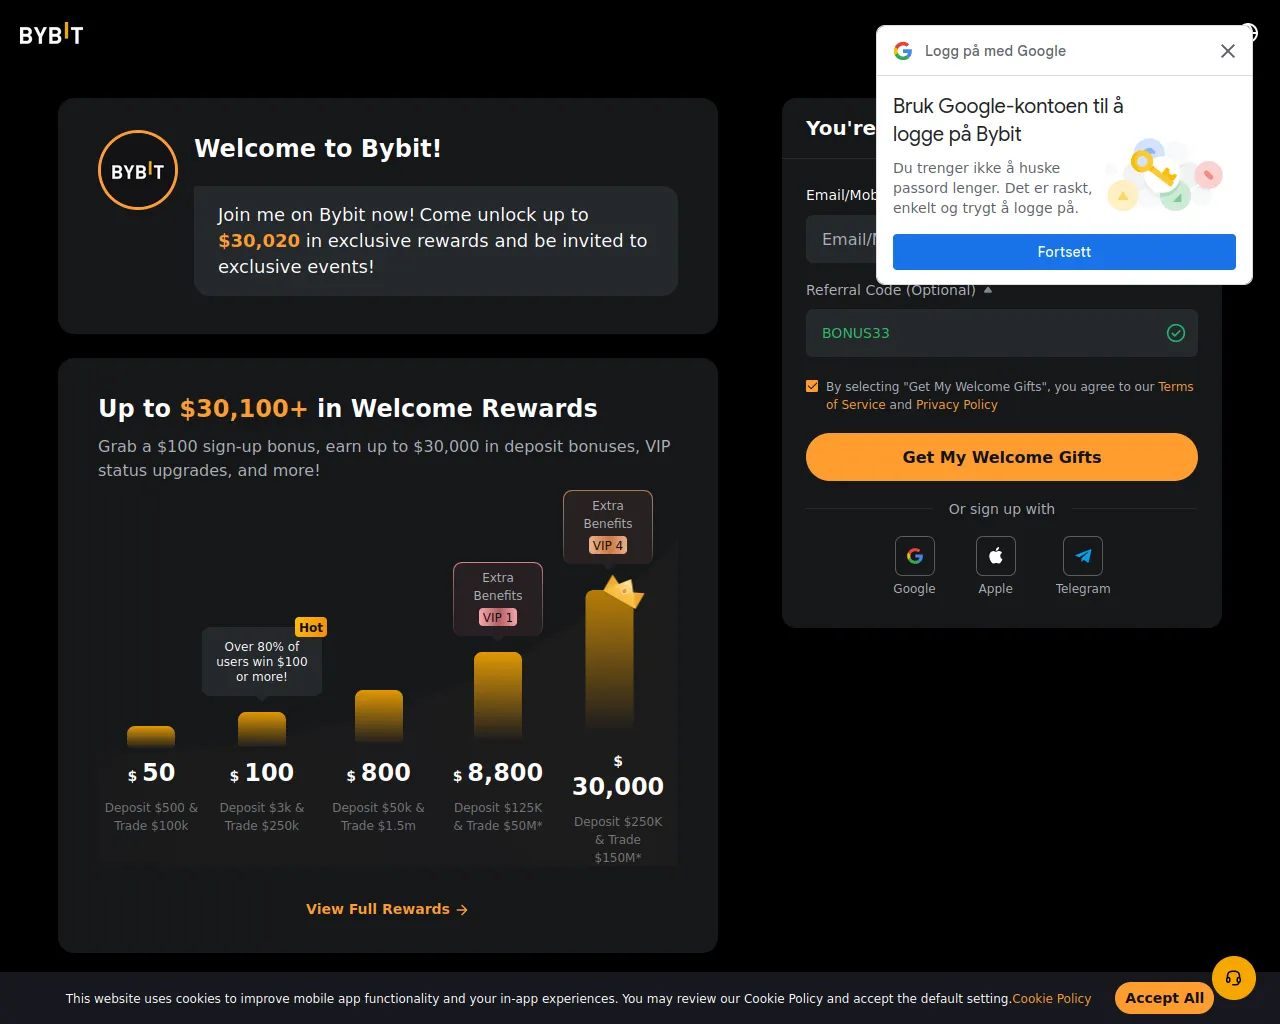Sign up with the Google icon
The width and height of the screenshot is (1280, 1024).
click(x=914, y=556)
